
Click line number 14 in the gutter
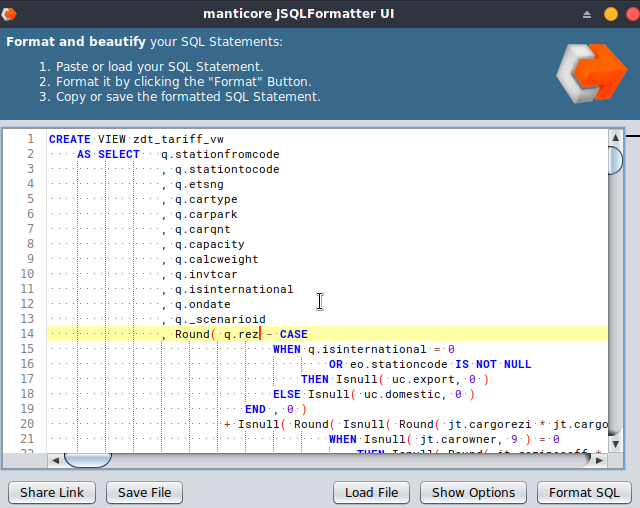27,334
